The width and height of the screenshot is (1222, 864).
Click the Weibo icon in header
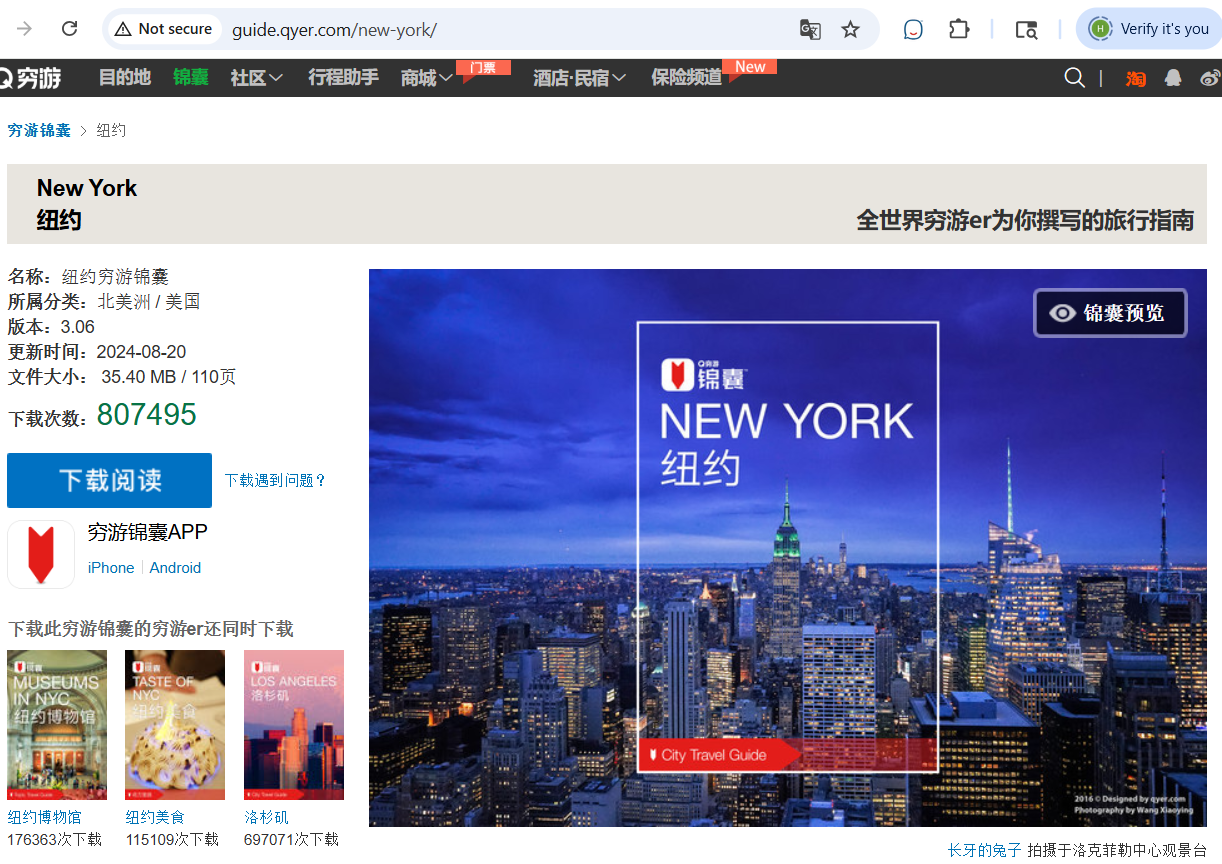coord(1209,78)
